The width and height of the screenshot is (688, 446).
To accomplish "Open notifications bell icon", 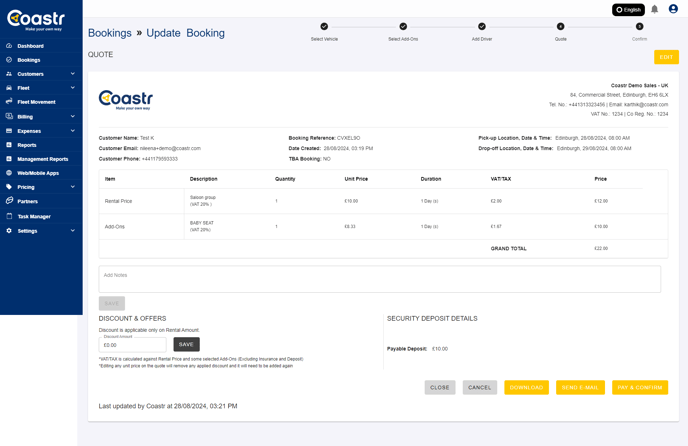I will 654,9.
